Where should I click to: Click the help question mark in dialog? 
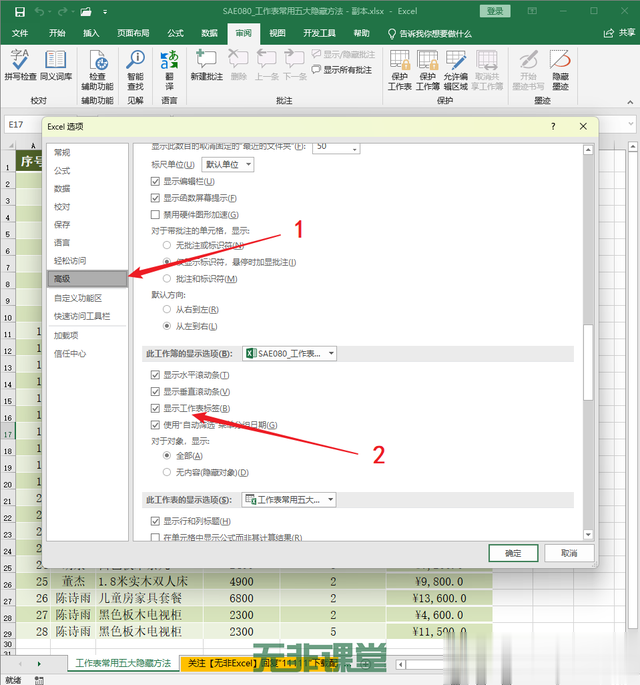[553, 127]
